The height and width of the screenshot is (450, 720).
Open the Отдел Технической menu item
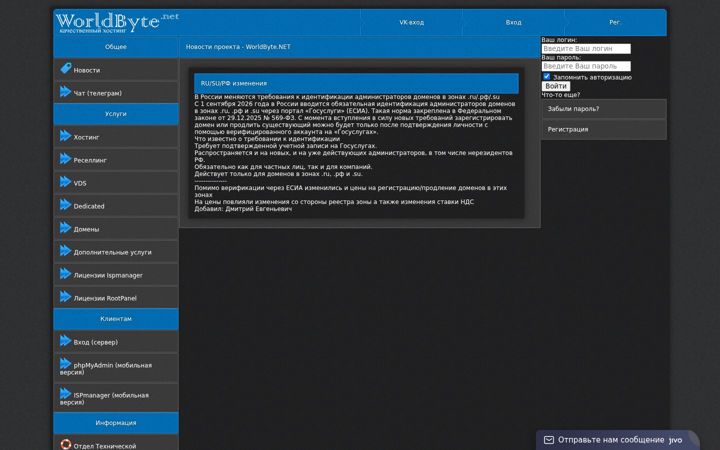[x=116, y=444]
